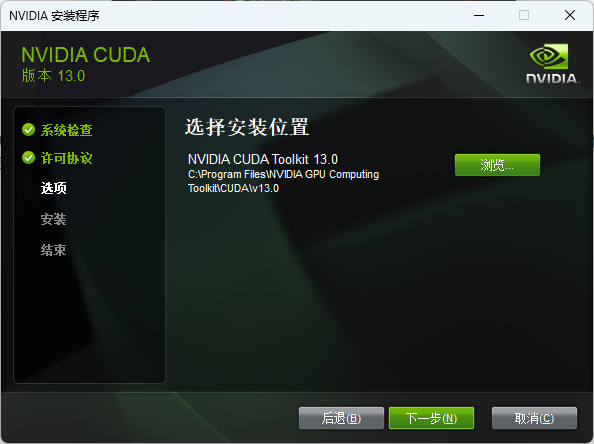Minimize the NVIDIA installer window

coord(479,16)
